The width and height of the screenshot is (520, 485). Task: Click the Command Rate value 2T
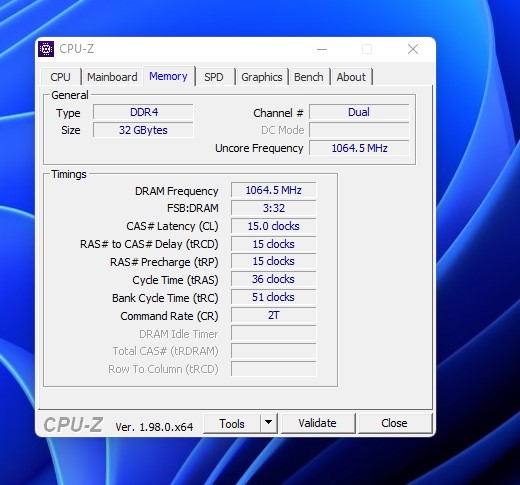274,315
